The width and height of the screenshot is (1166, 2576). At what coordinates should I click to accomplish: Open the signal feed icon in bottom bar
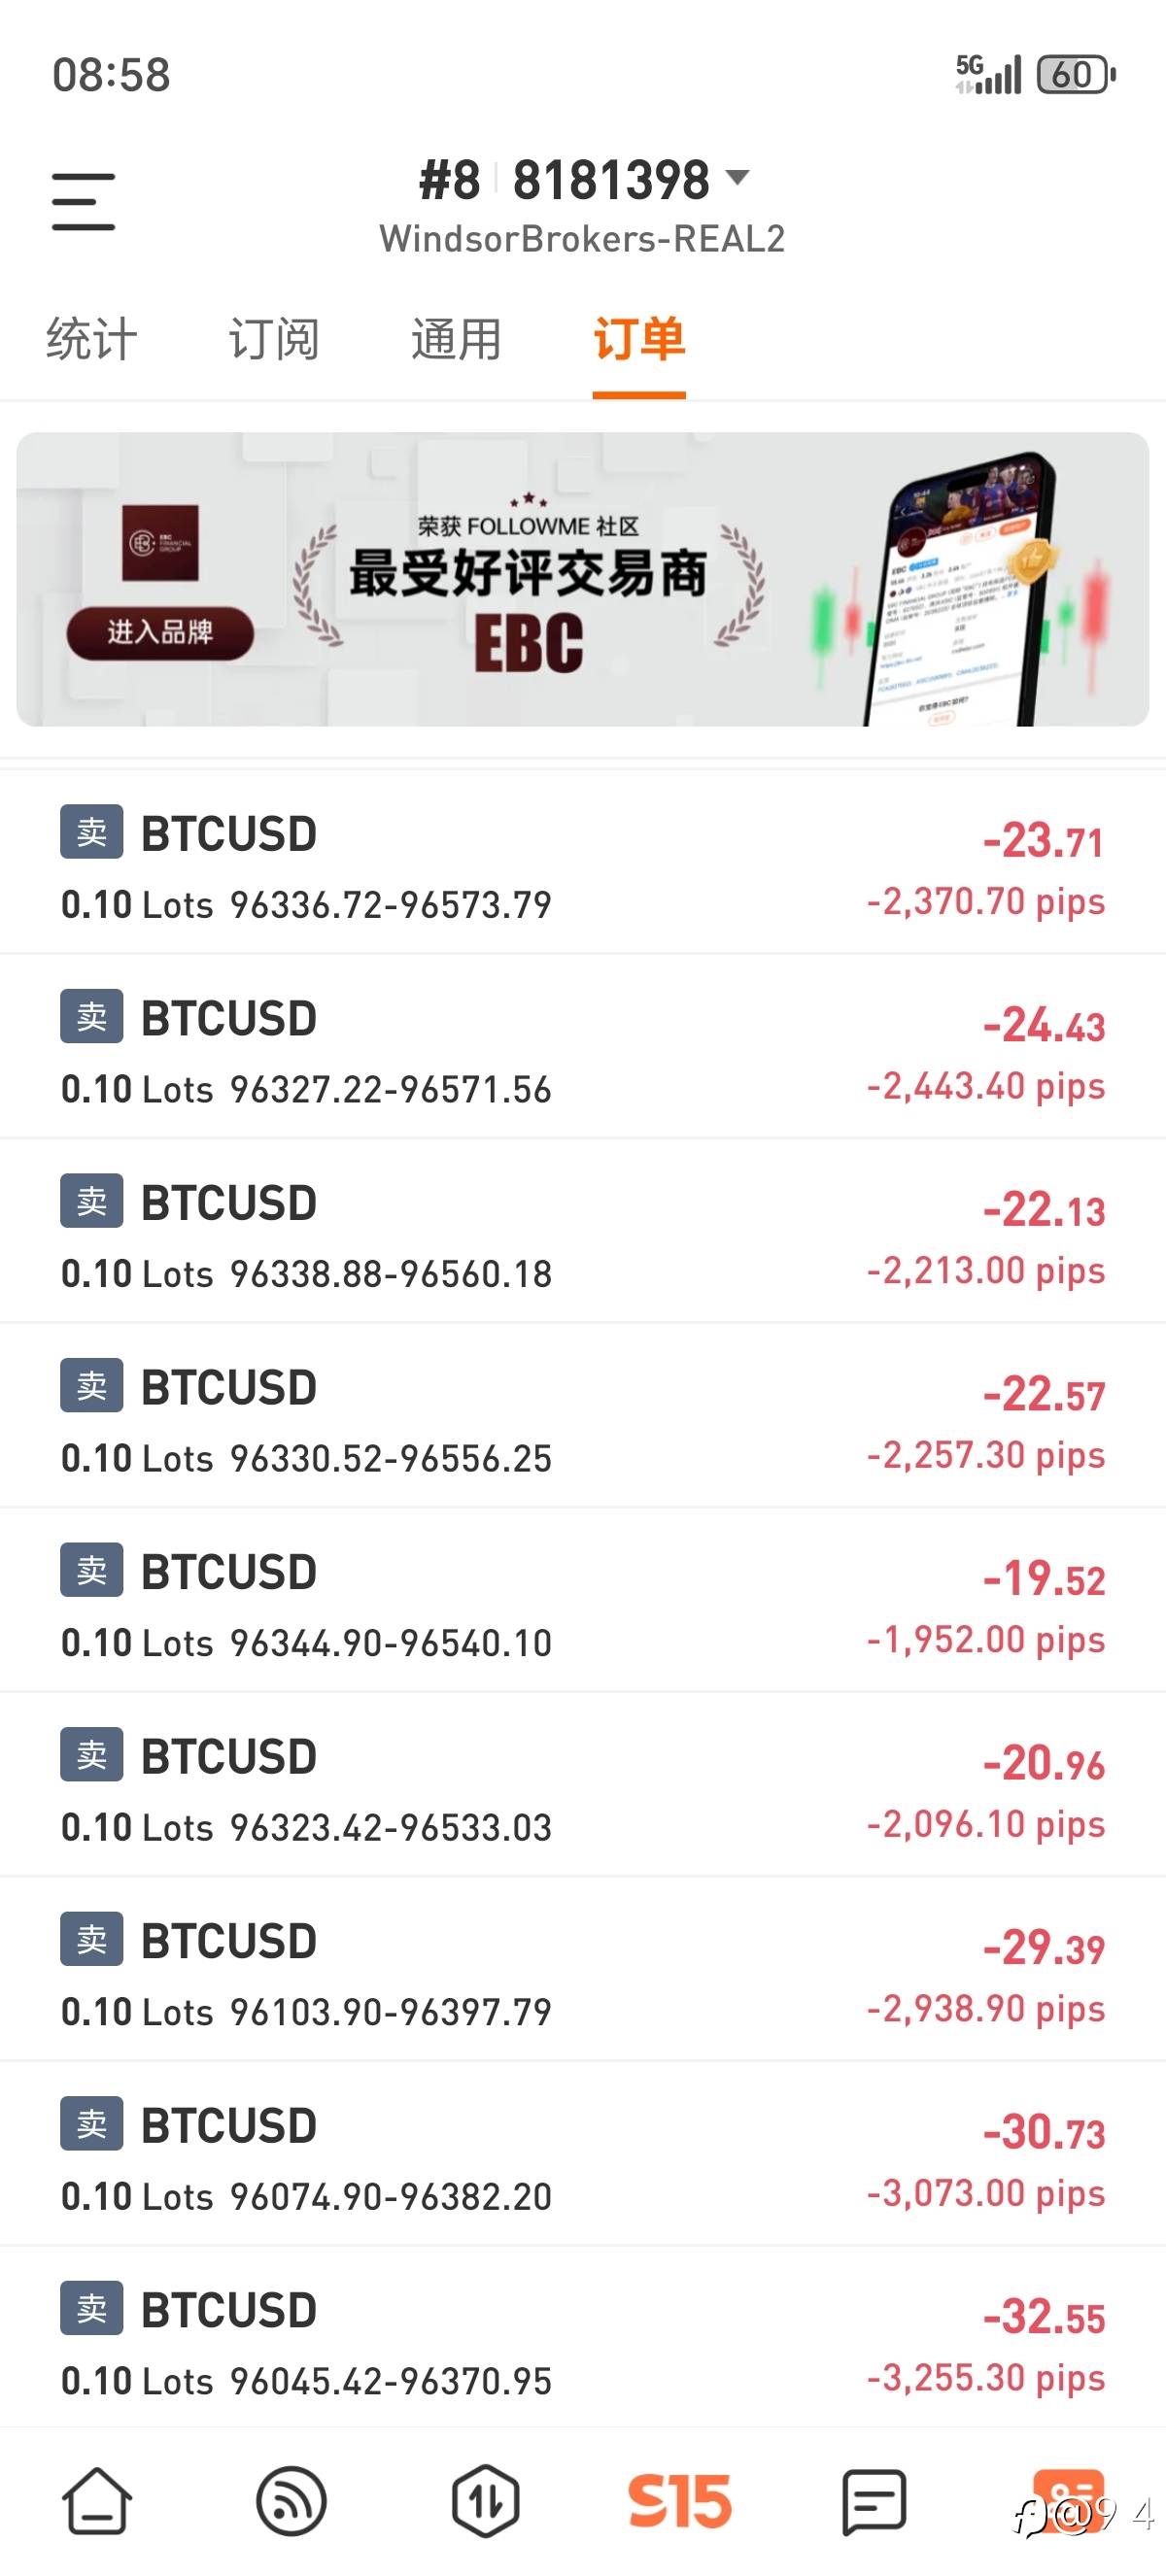click(x=291, y=2501)
